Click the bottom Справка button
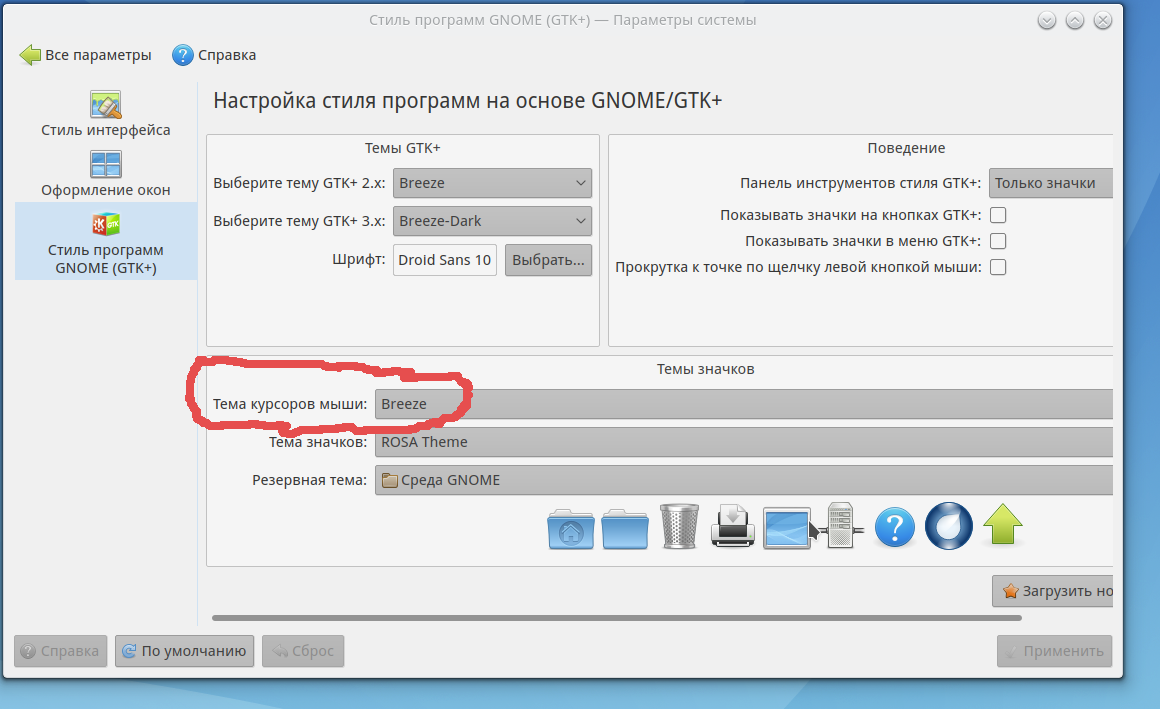Image resolution: width=1160 pixels, height=709 pixels. coord(61,651)
